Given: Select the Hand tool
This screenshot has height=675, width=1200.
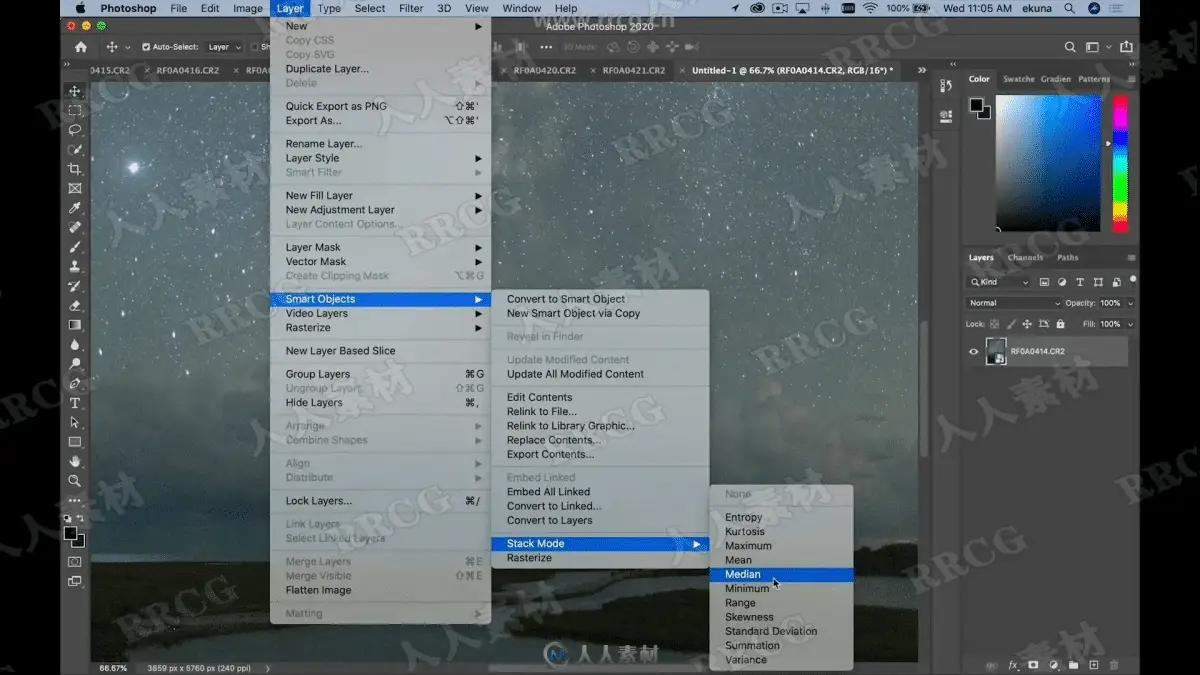Looking at the screenshot, I should (x=75, y=461).
